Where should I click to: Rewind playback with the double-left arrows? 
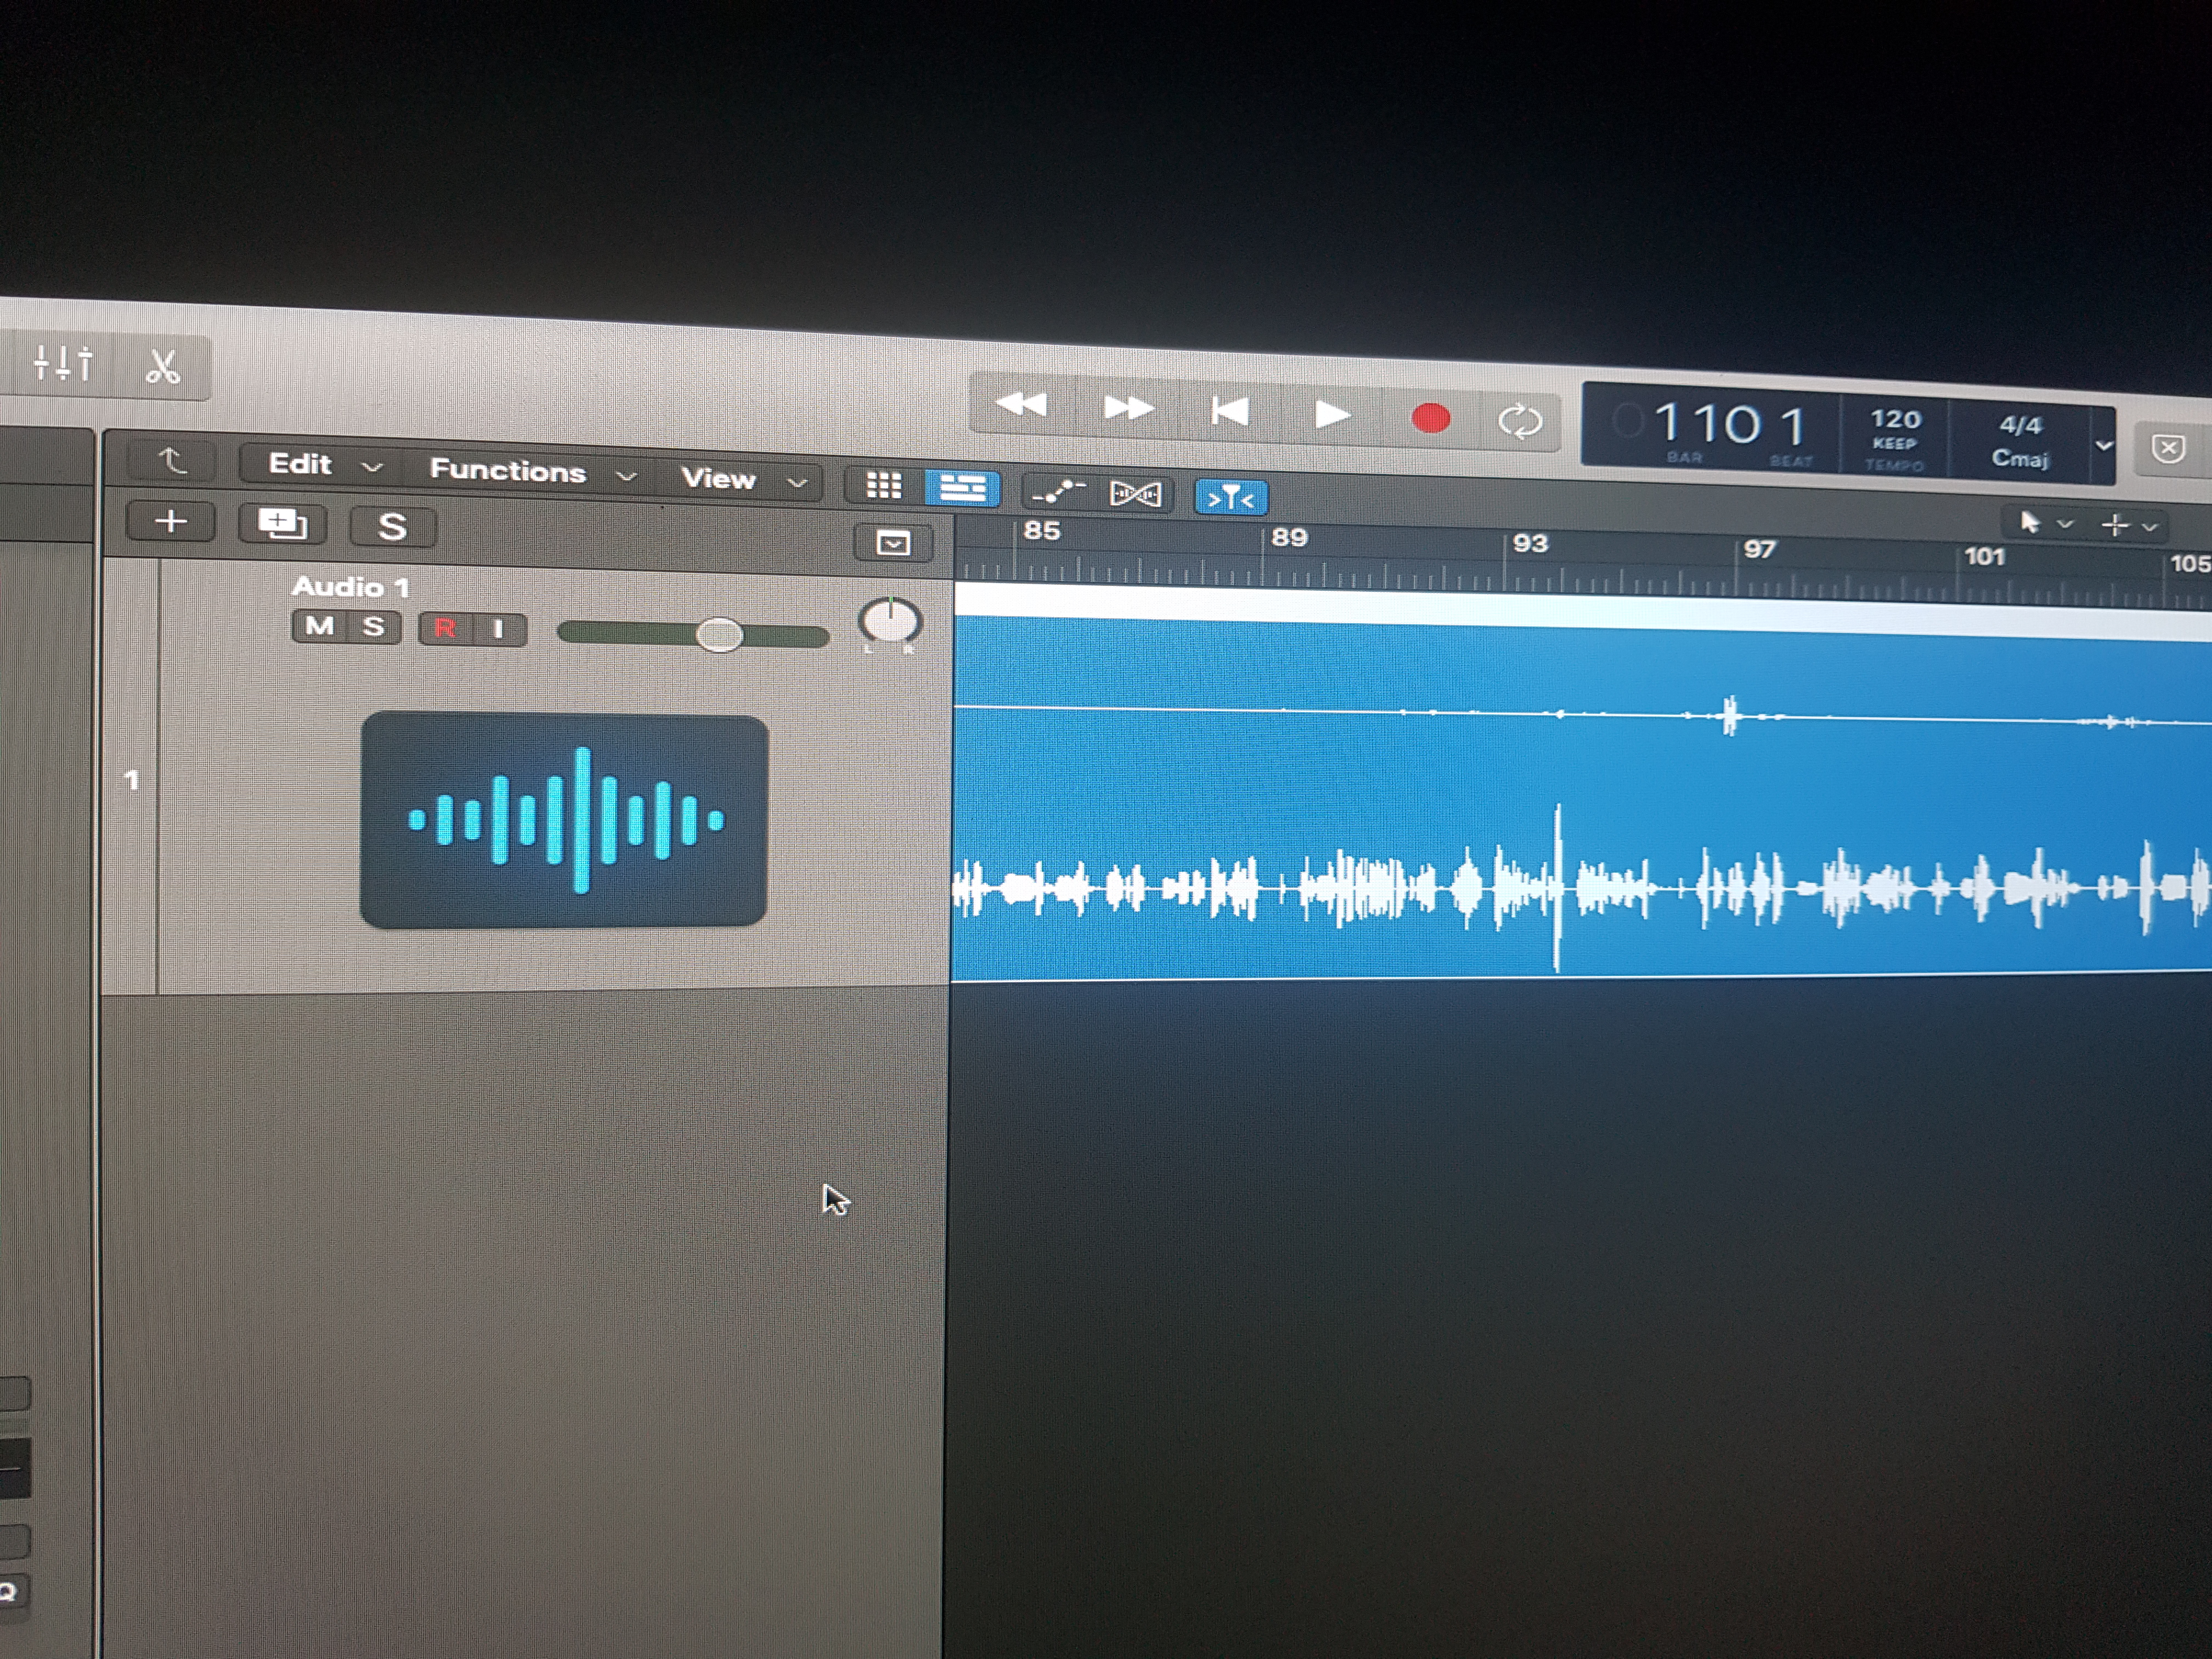(x=1021, y=406)
